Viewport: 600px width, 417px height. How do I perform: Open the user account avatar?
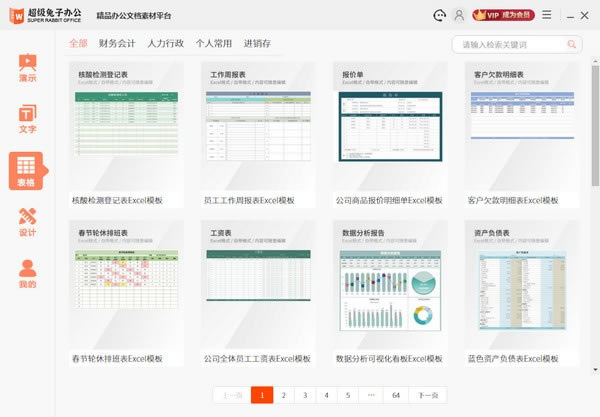459,15
